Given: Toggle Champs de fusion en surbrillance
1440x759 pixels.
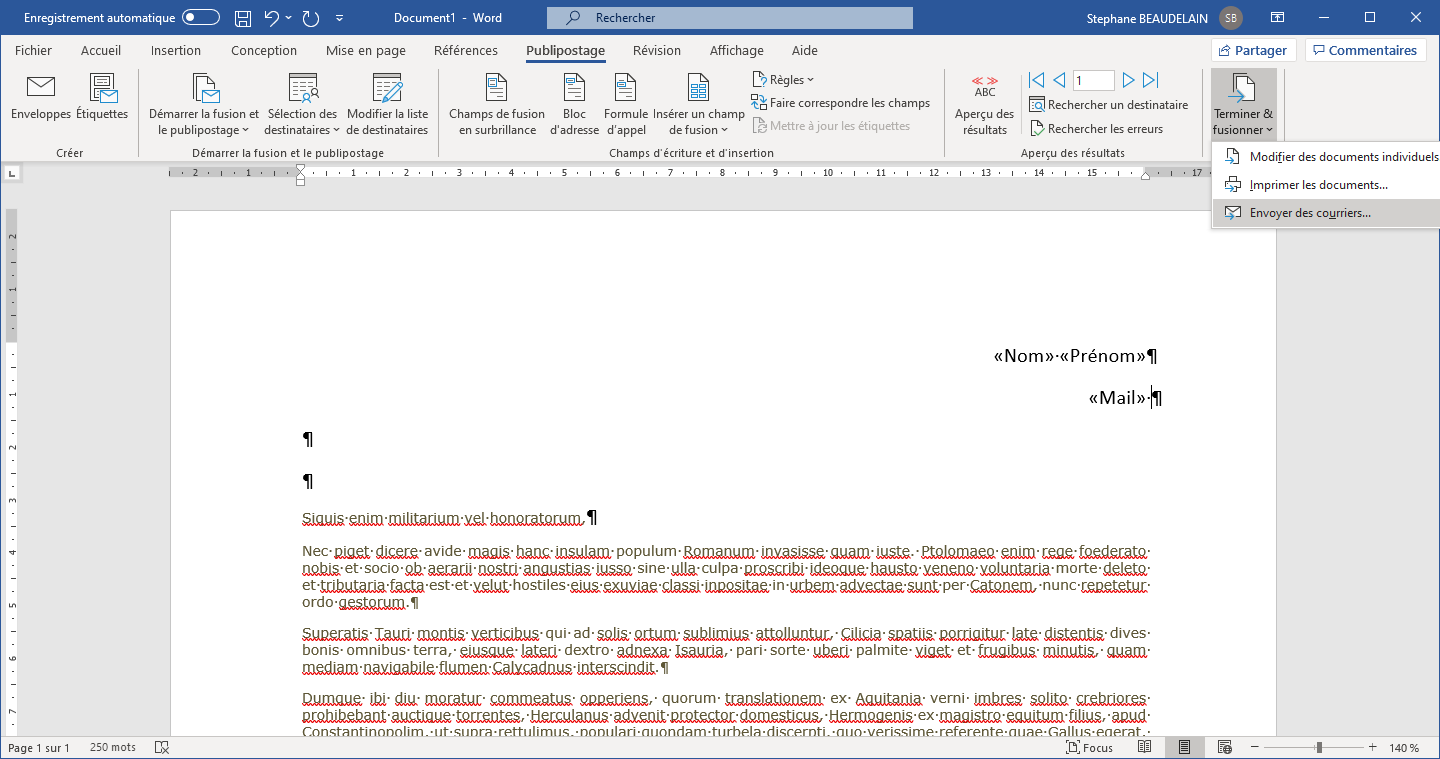Looking at the screenshot, I should point(497,105).
